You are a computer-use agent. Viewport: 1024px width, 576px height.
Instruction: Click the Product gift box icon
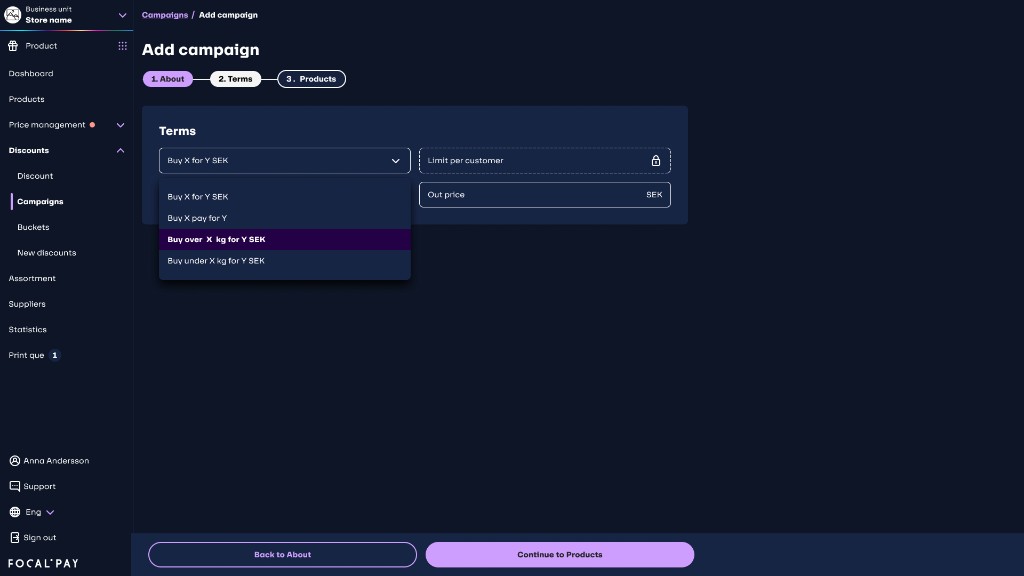[13, 46]
